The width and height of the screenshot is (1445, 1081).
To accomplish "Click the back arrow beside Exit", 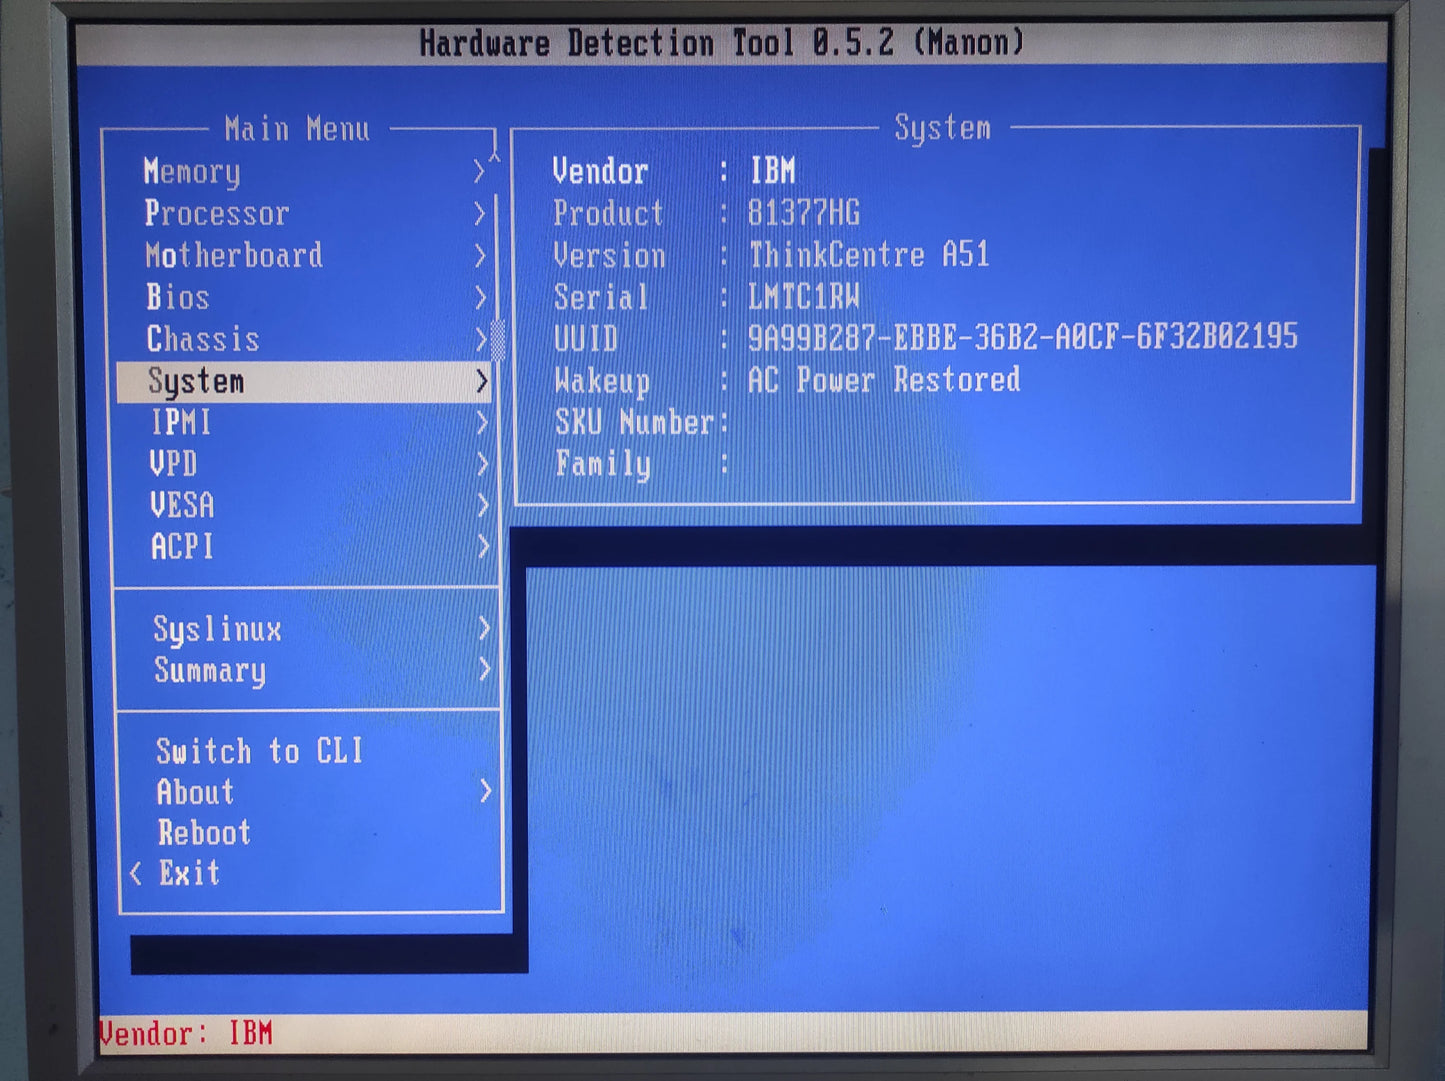I will [x=136, y=874].
